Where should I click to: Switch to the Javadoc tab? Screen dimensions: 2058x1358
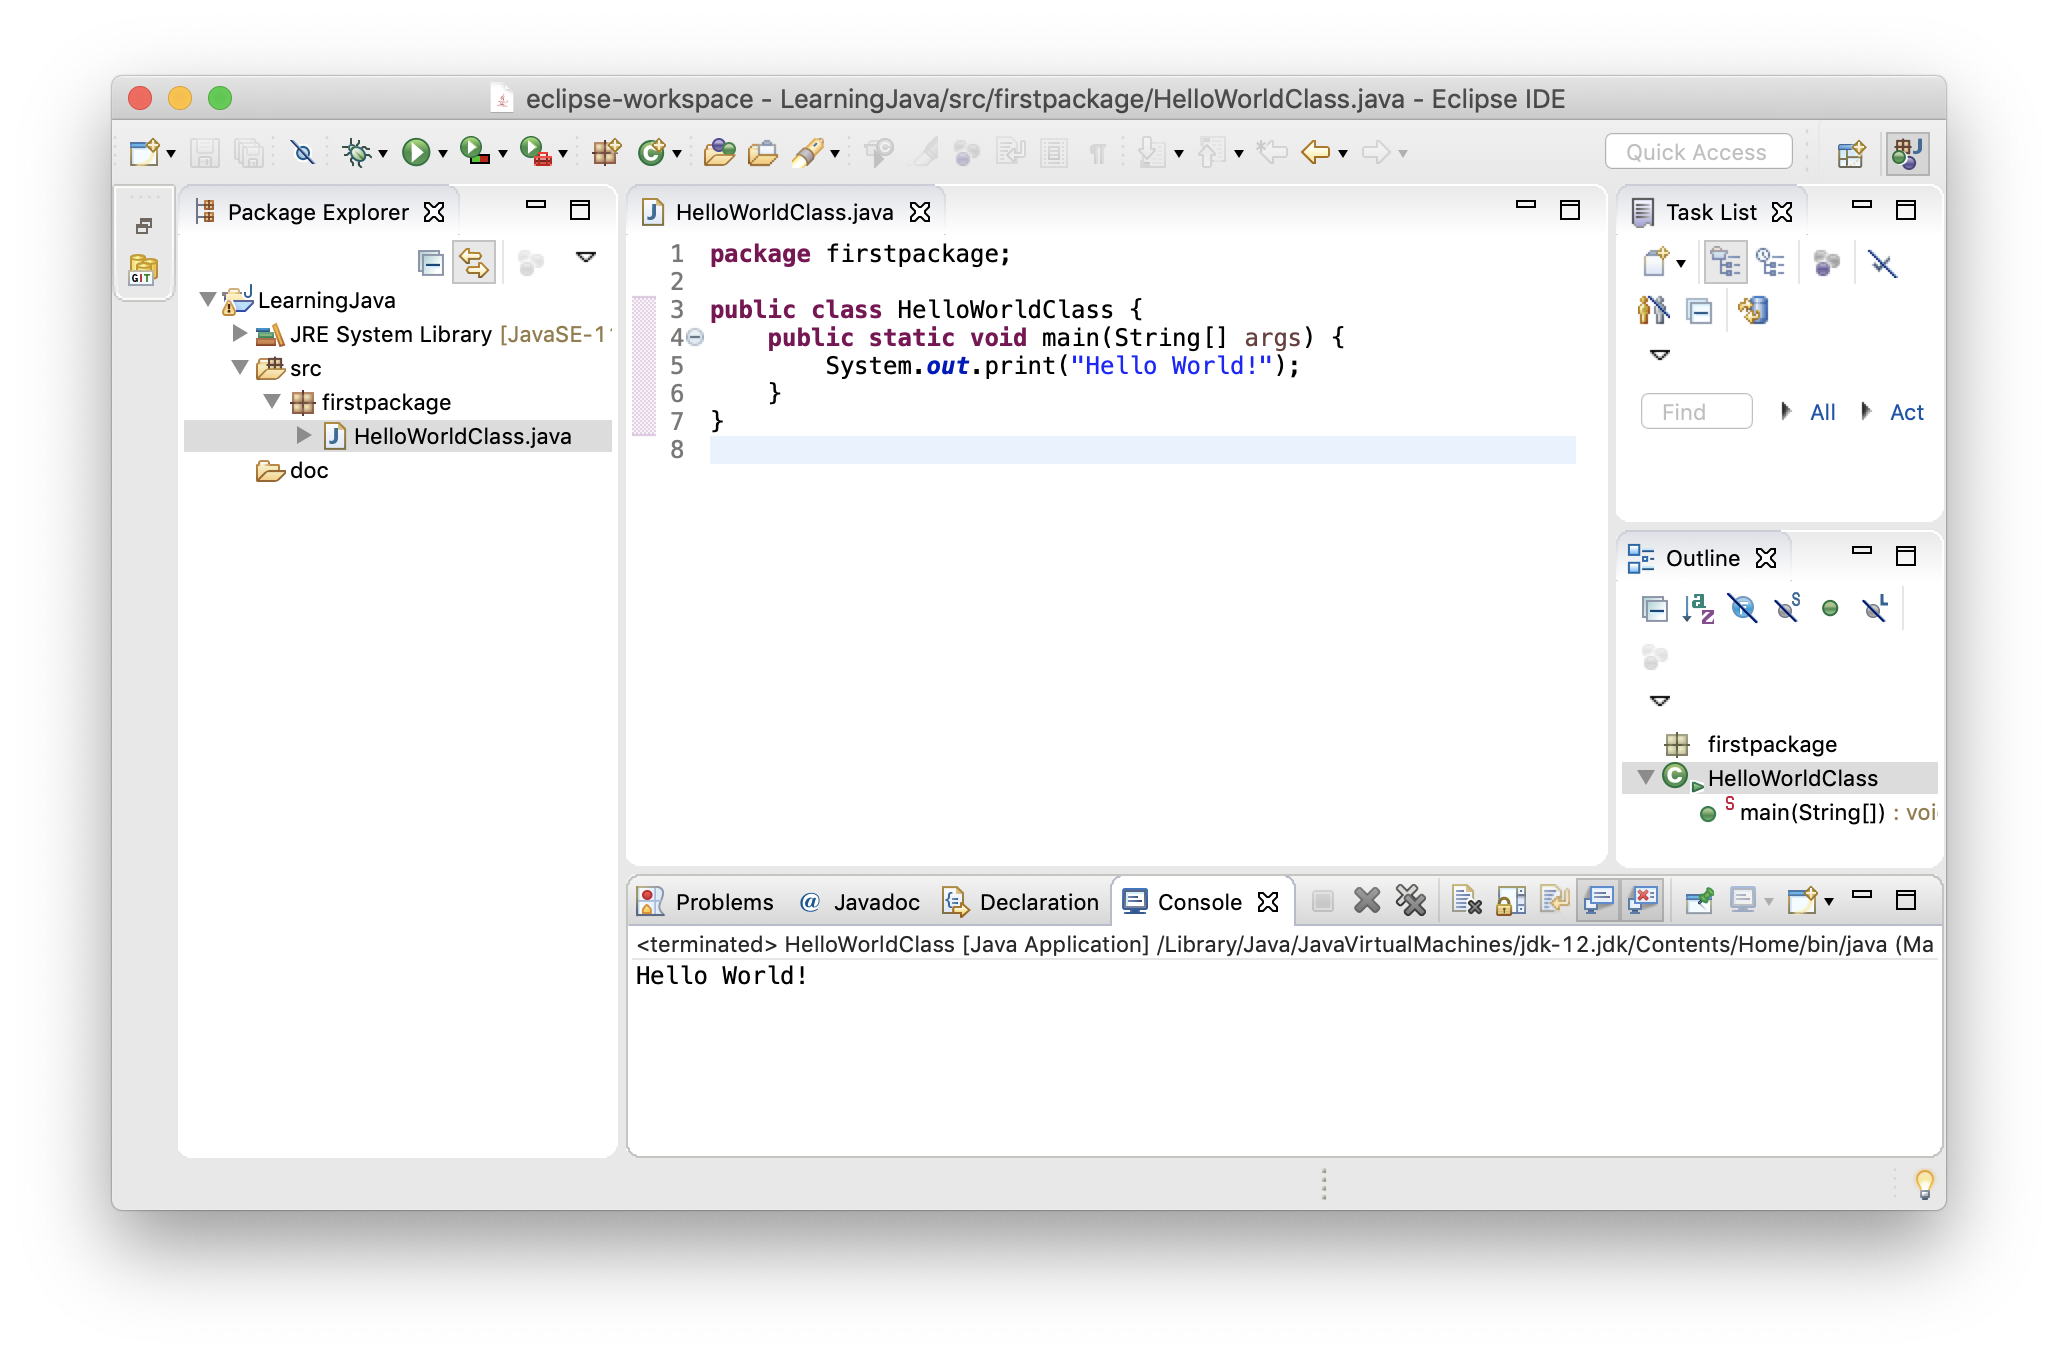[861, 902]
